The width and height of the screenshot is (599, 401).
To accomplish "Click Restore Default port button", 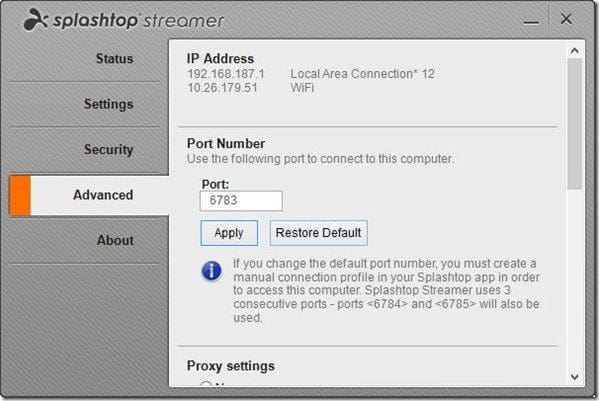I will [319, 233].
